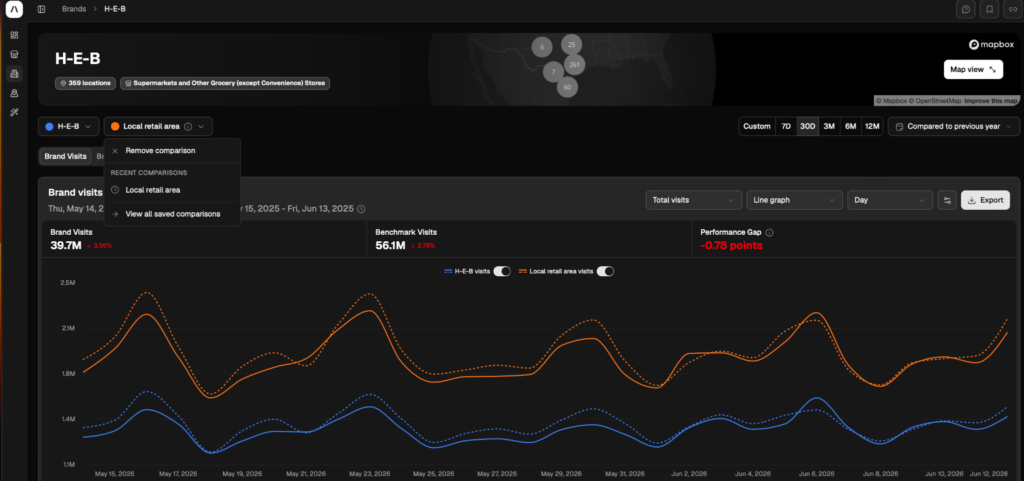Click the map cluster marker labeled 7
1024x481 pixels.
[553, 72]
